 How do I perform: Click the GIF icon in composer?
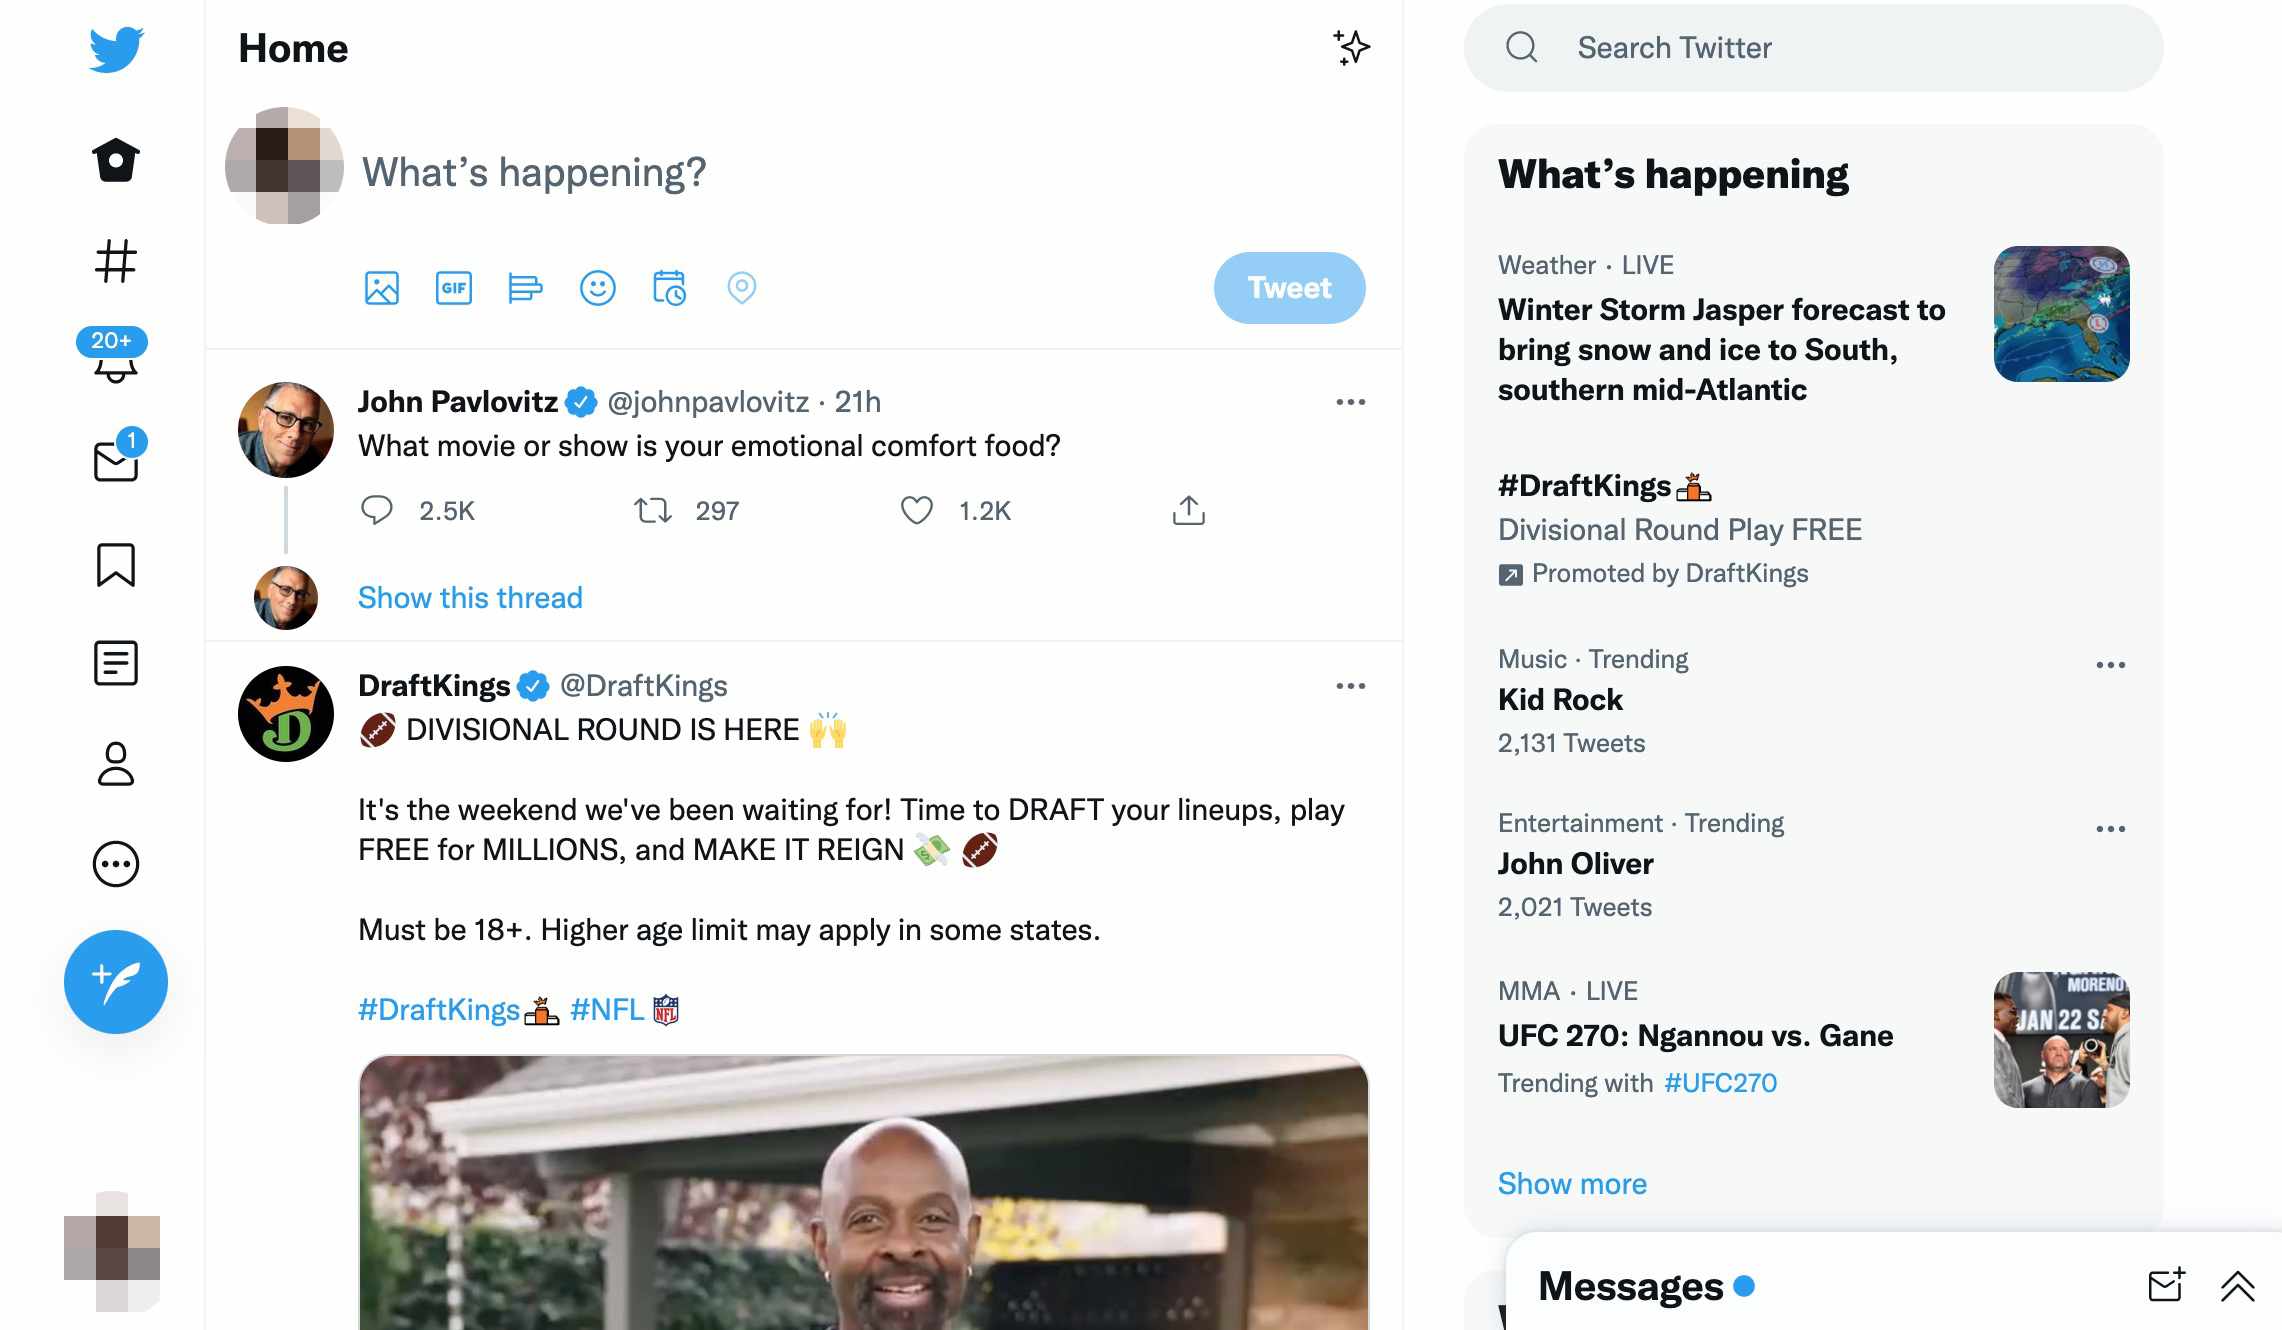[453, 287]
